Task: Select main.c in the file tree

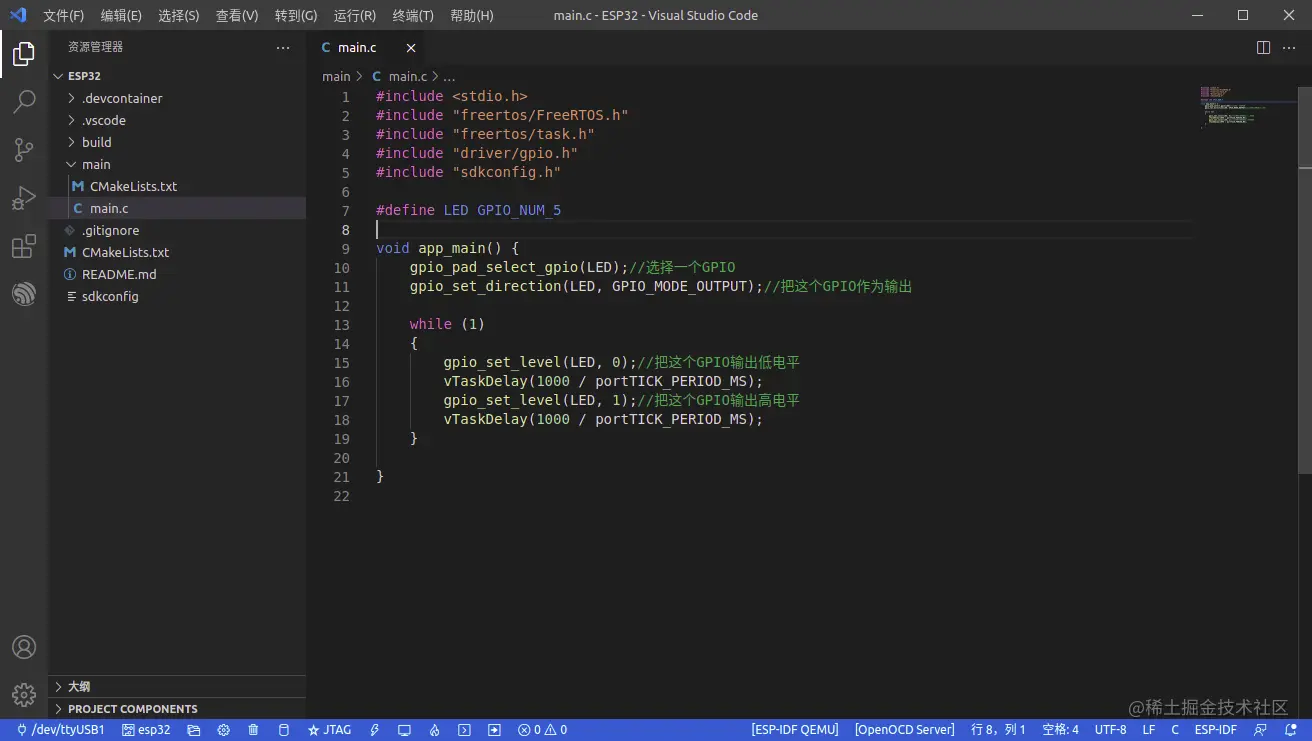Action: [x=177, y=208]
